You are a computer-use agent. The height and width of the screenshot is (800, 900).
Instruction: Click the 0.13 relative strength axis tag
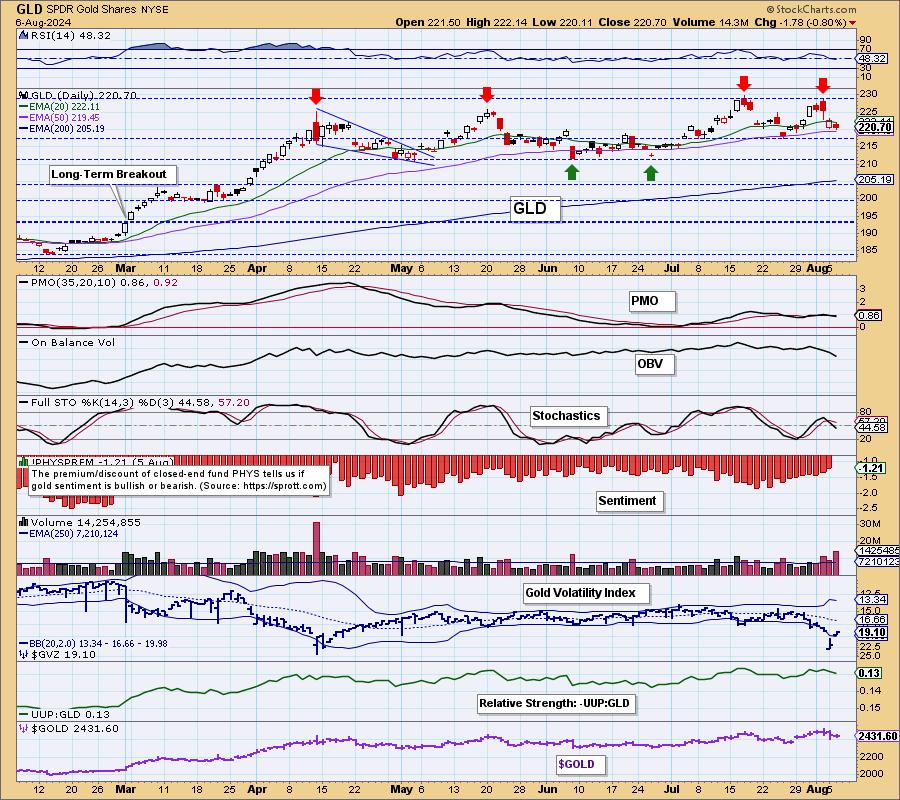click(868, 673)
